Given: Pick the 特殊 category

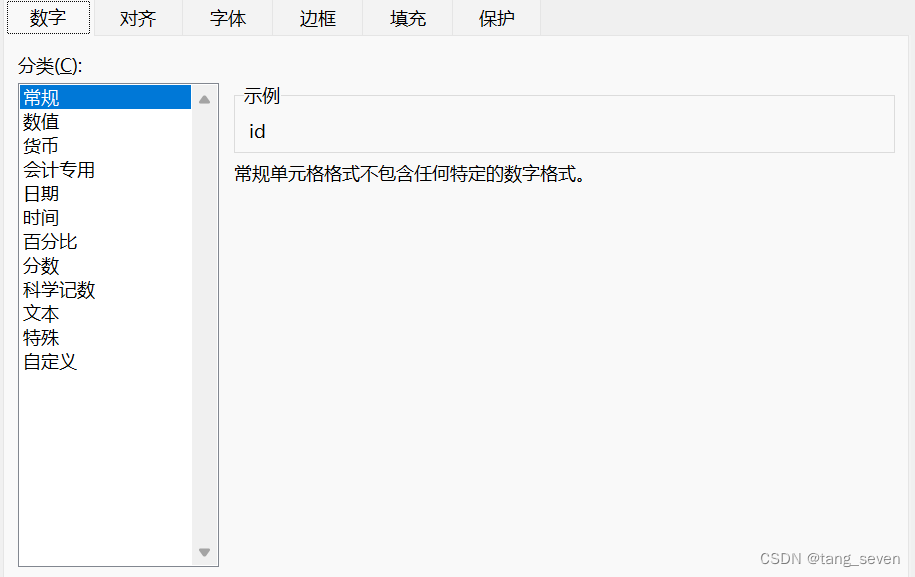Looking at the screenshot, I should pos(106,337).
